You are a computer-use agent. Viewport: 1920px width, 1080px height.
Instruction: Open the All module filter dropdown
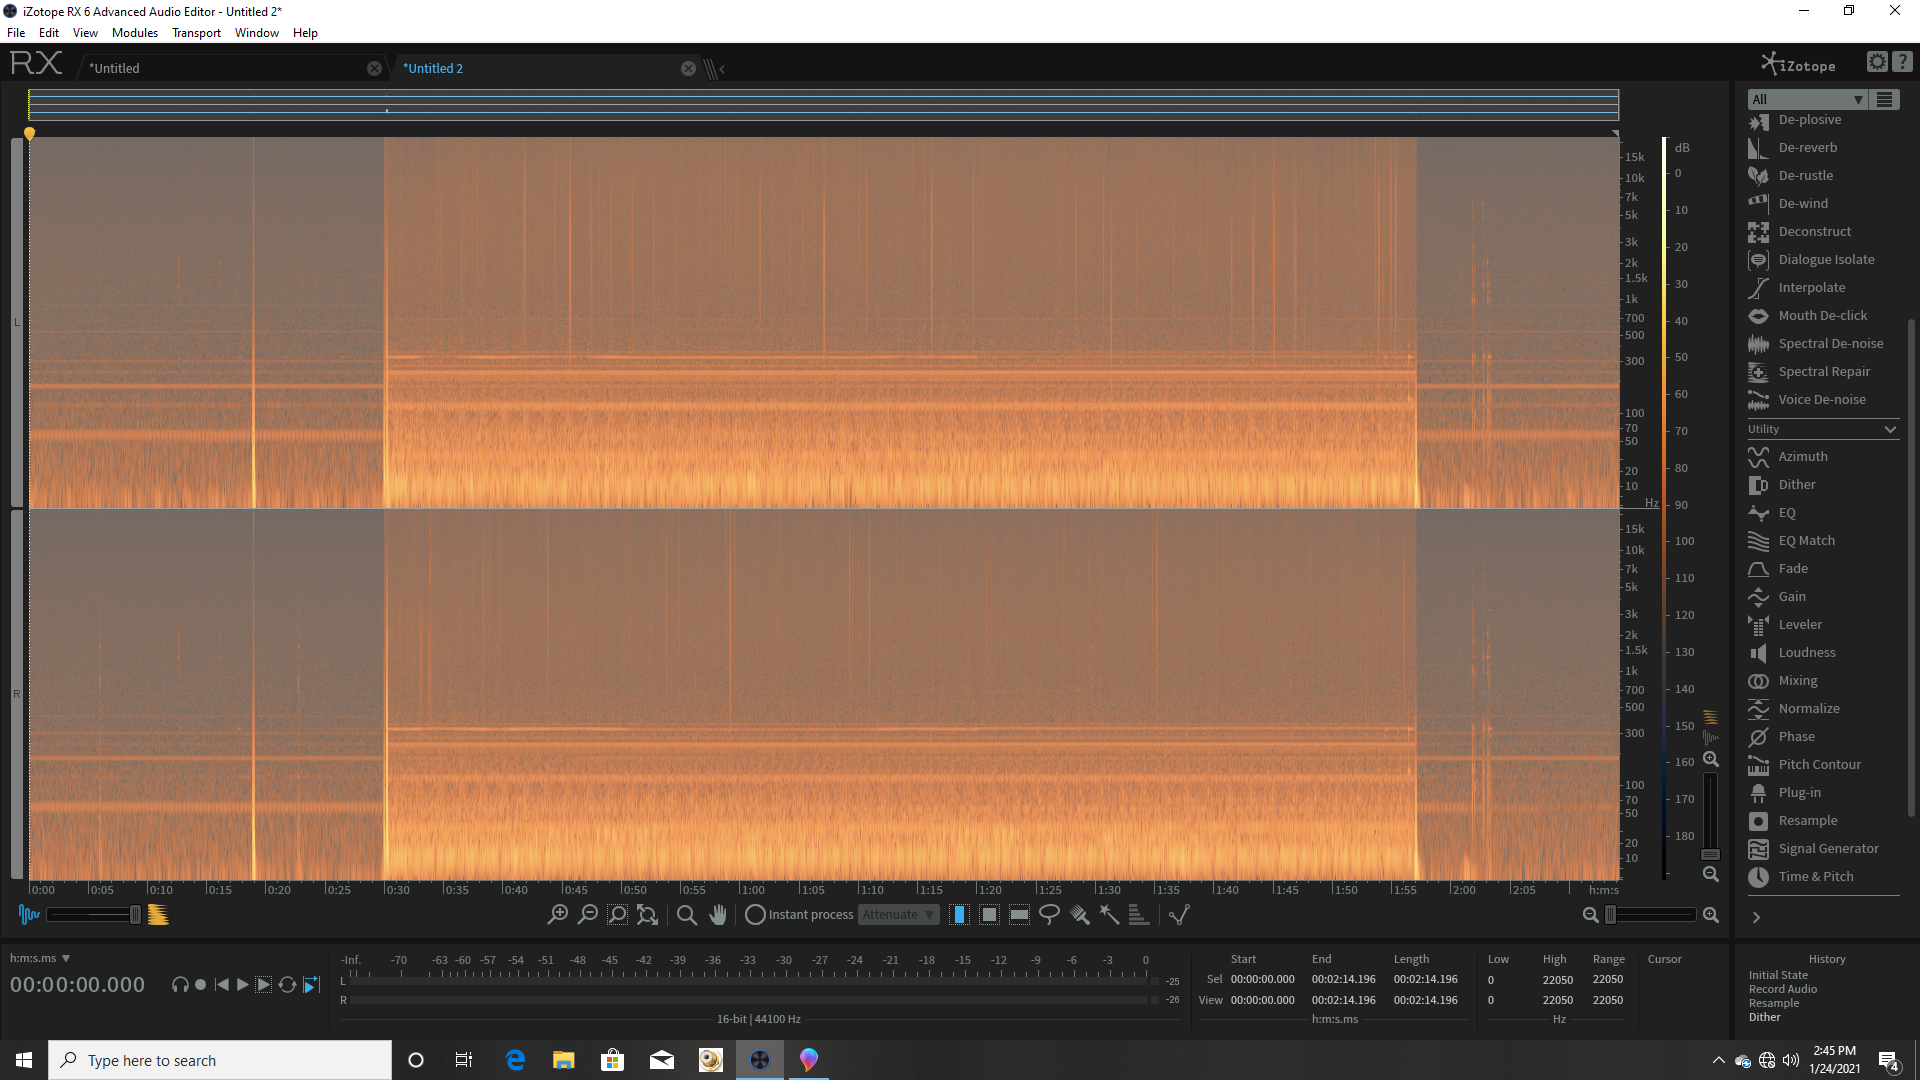pyautogui.click(x=1807, y=99)
